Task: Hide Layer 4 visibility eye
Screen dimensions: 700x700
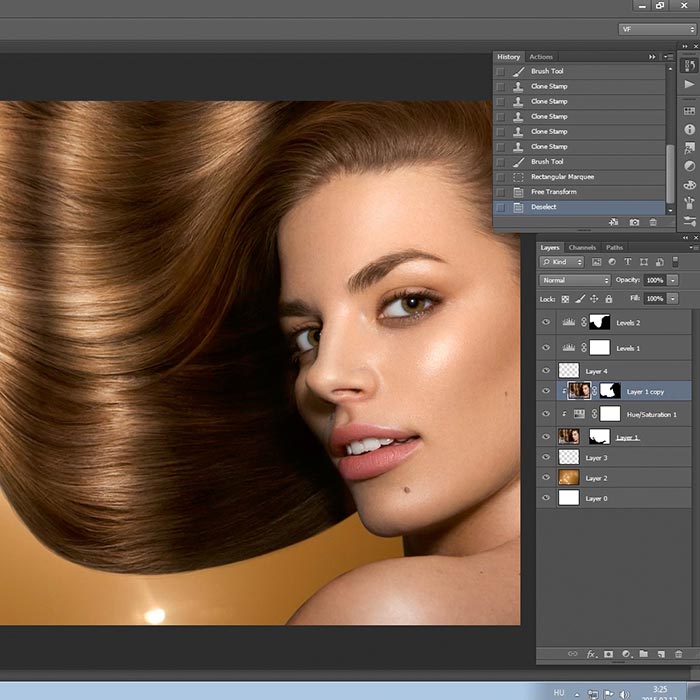Action: [x=546, y=371]
